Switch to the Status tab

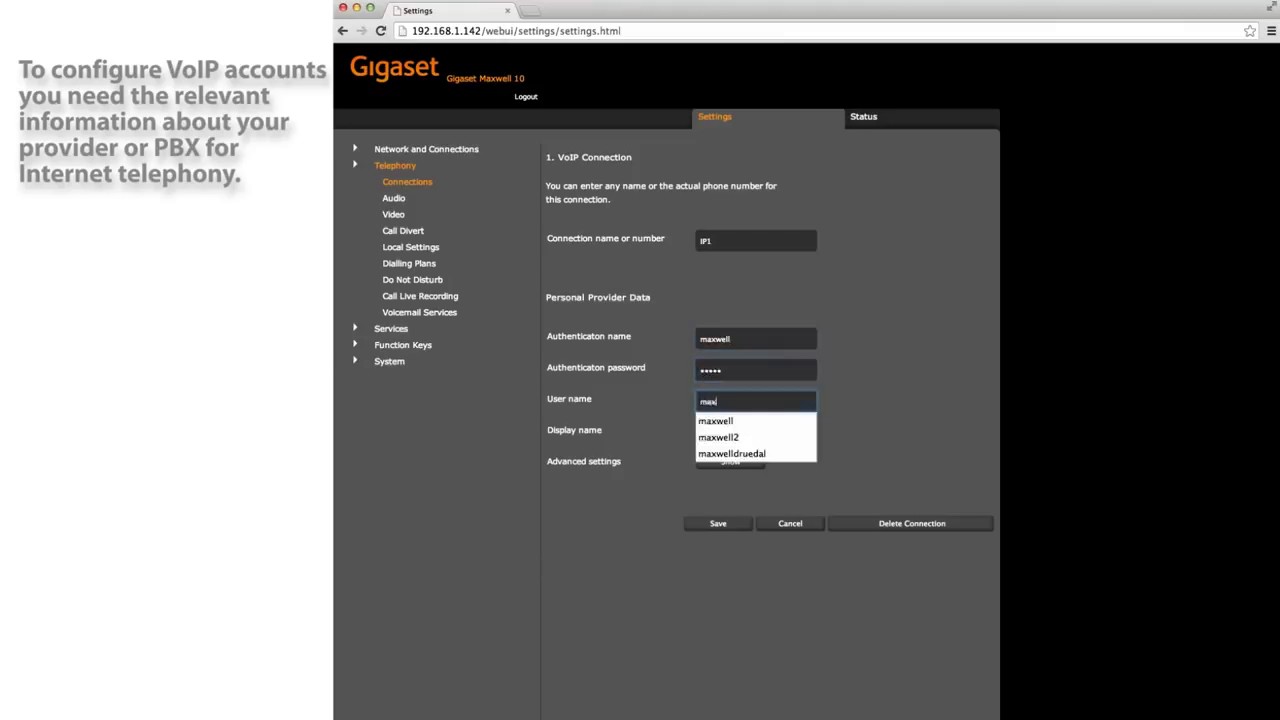(863, 117)
